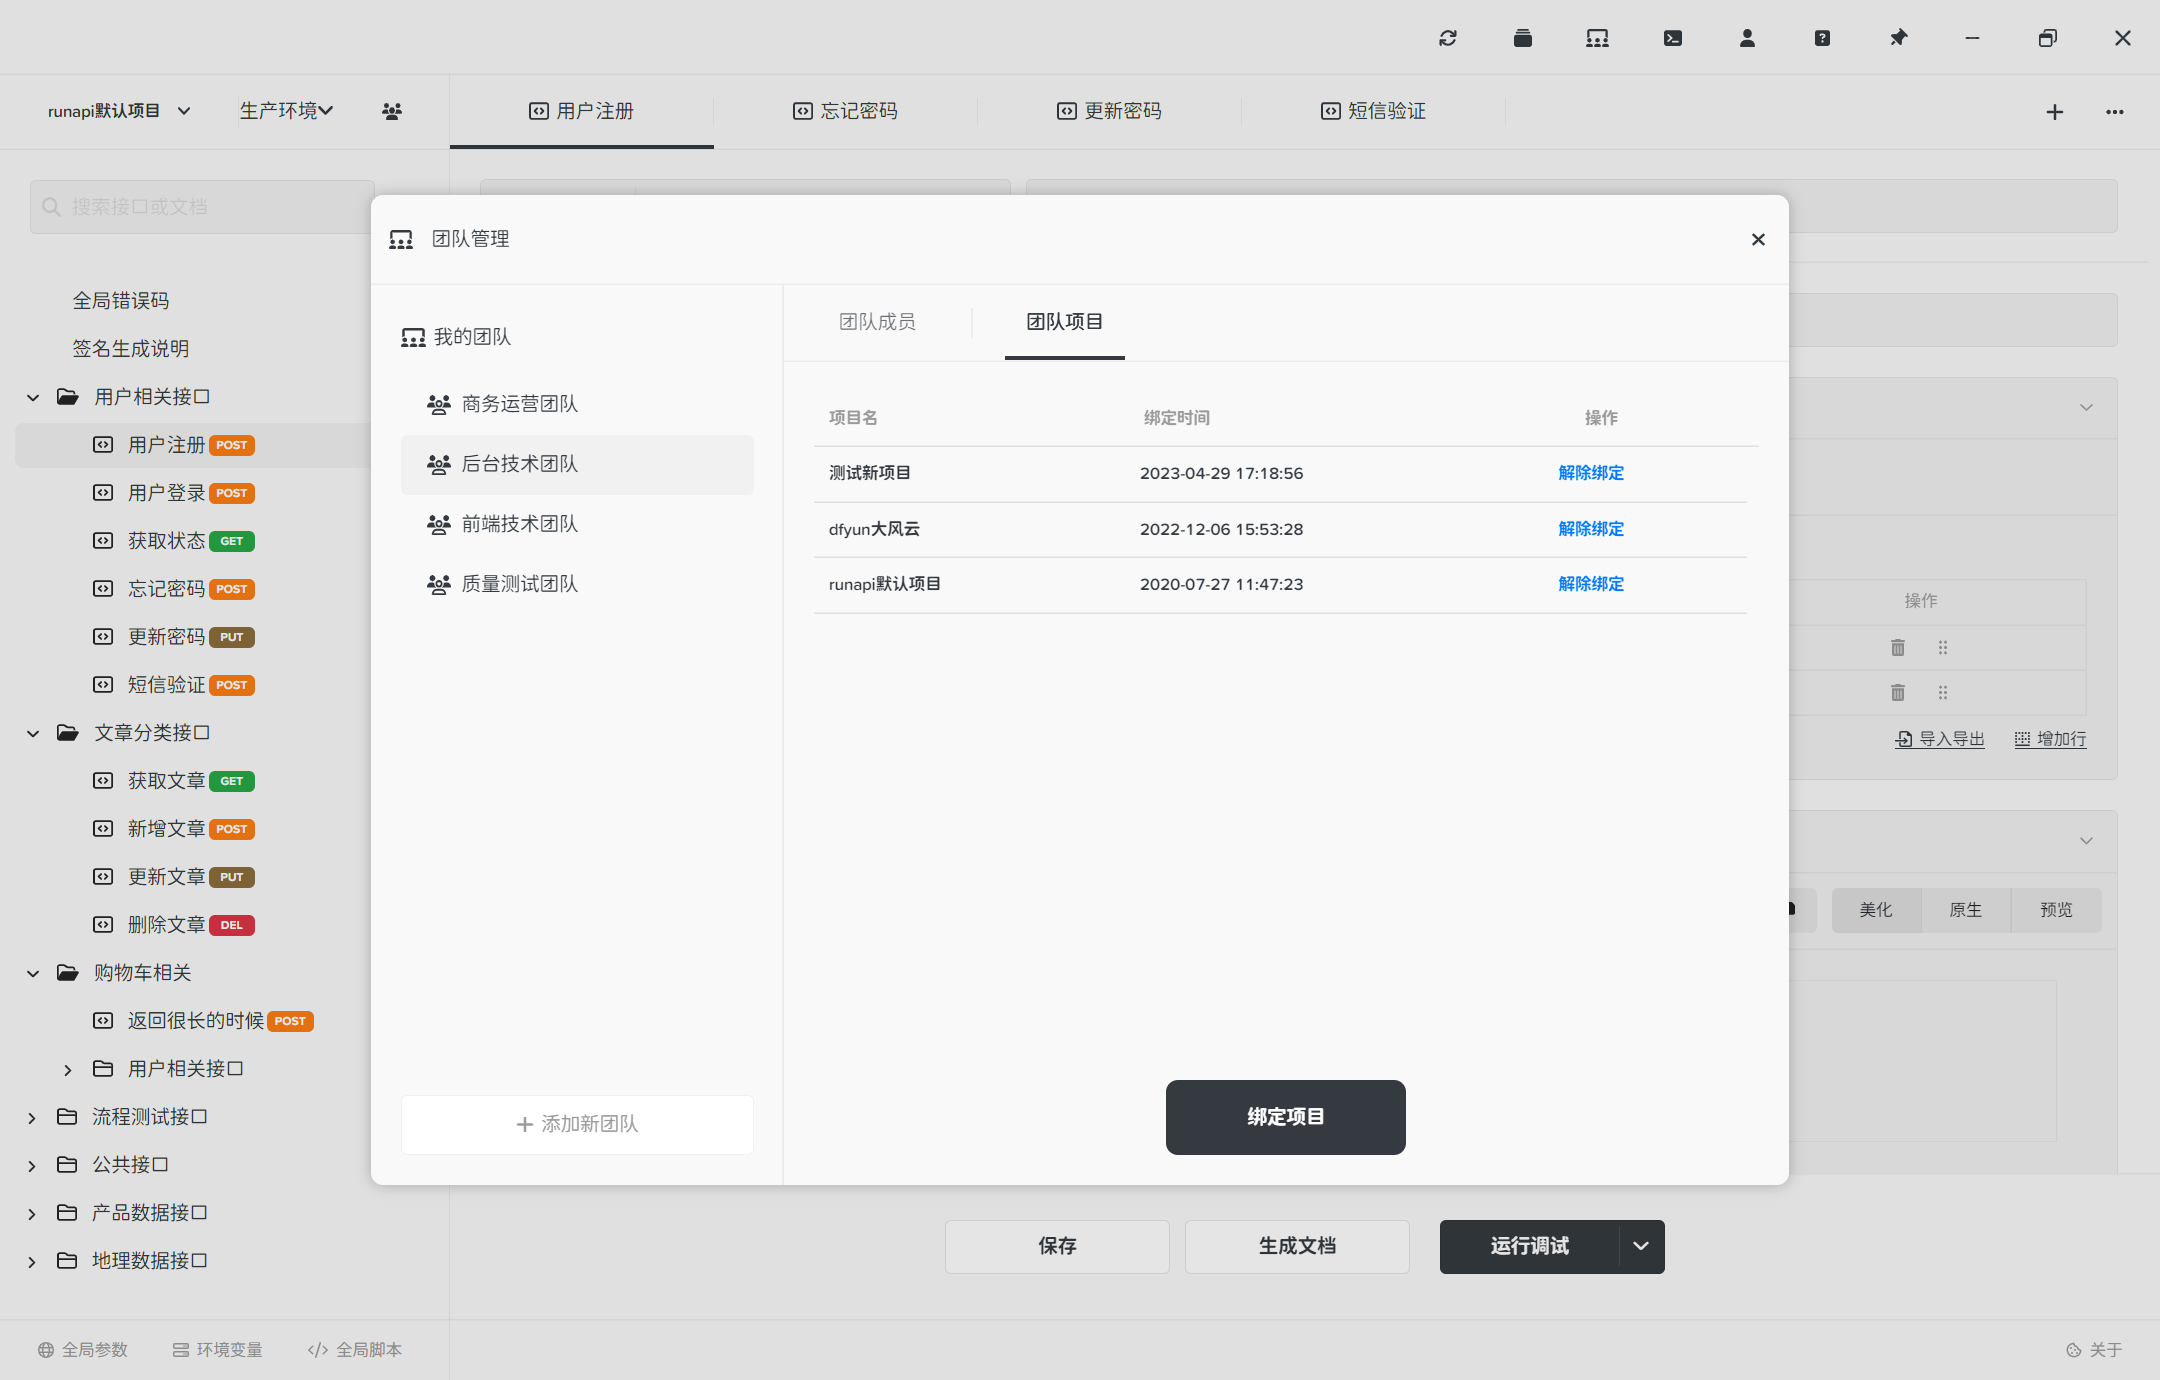Open the 生产环境 environment dropdown
Image resolution: width=2160 pixels, height=1380 pixels.
tap(286, 111)
